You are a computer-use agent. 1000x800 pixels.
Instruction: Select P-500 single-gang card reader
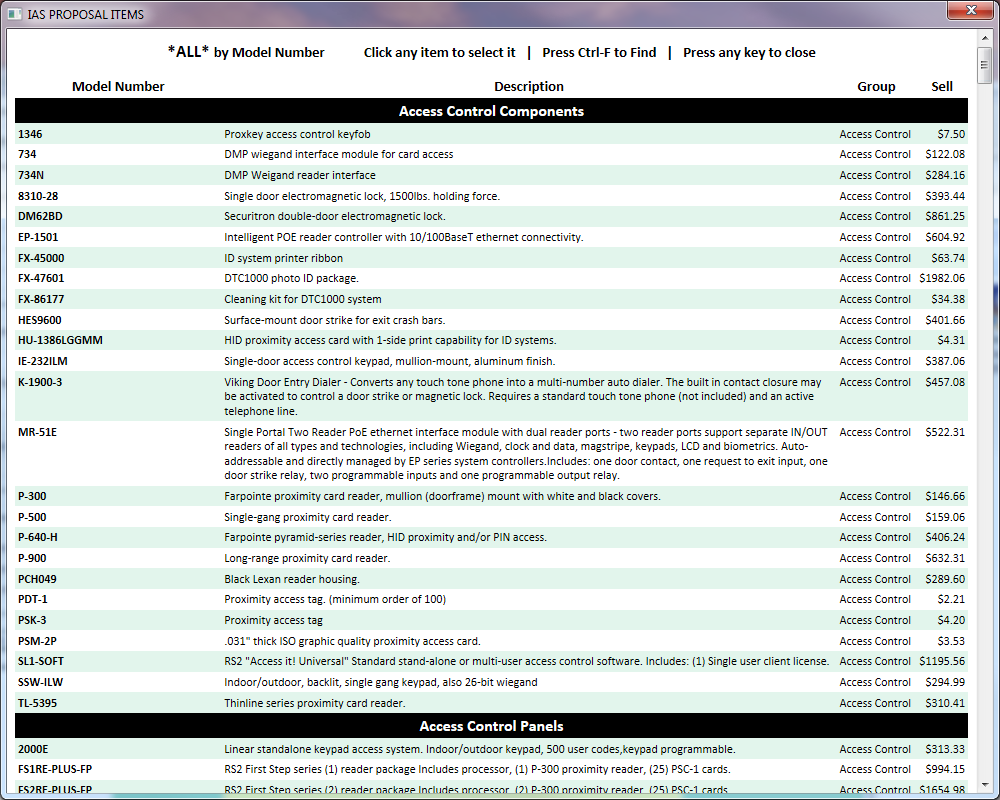pyautogui.click(x=491, y=517)
